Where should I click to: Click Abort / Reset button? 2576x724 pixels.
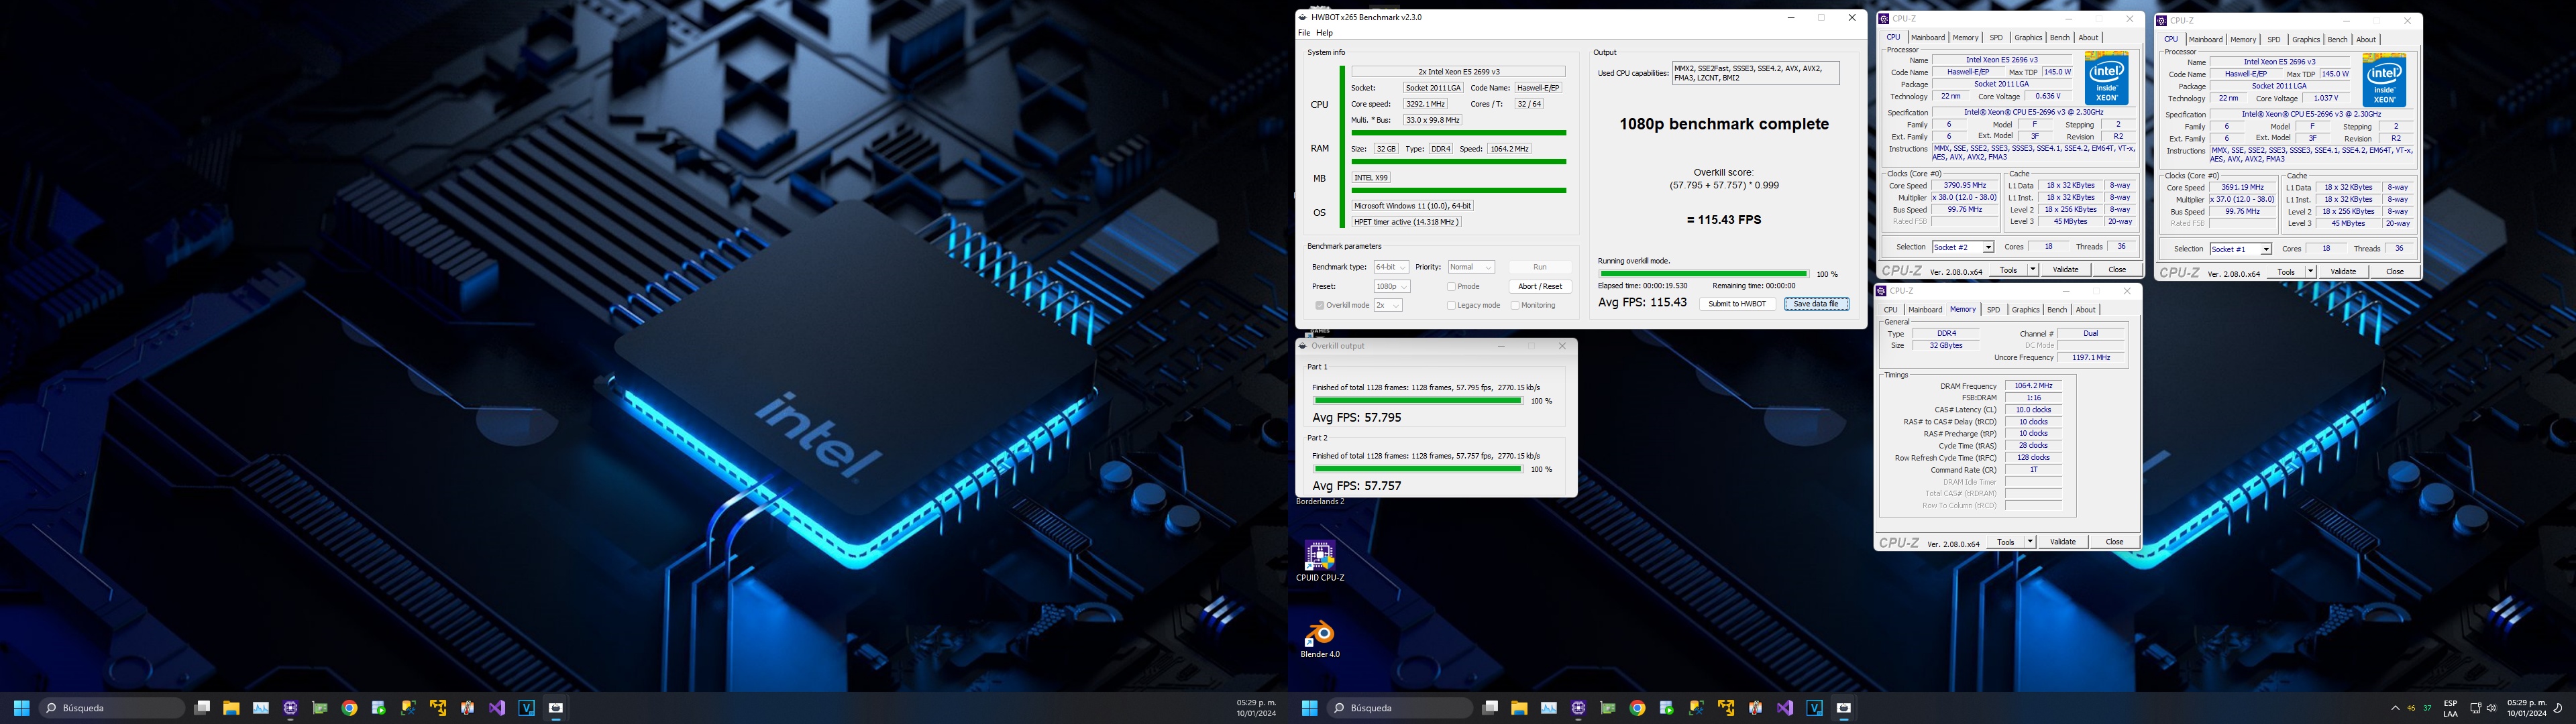point(1540,286)
